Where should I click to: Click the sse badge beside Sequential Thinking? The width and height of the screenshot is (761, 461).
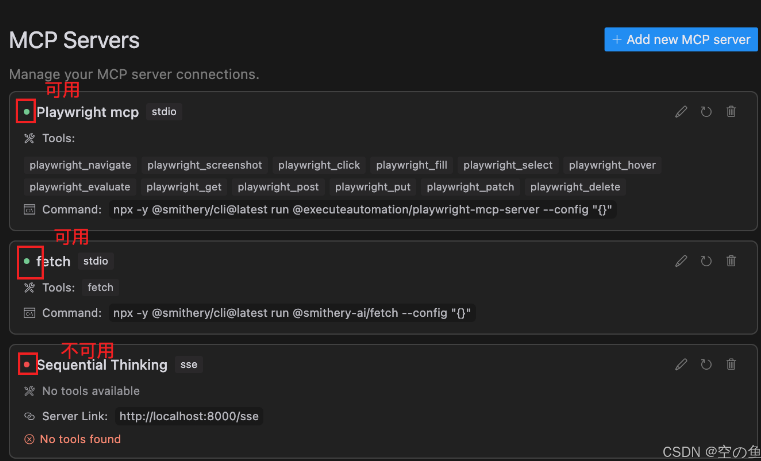click(189, 365)
